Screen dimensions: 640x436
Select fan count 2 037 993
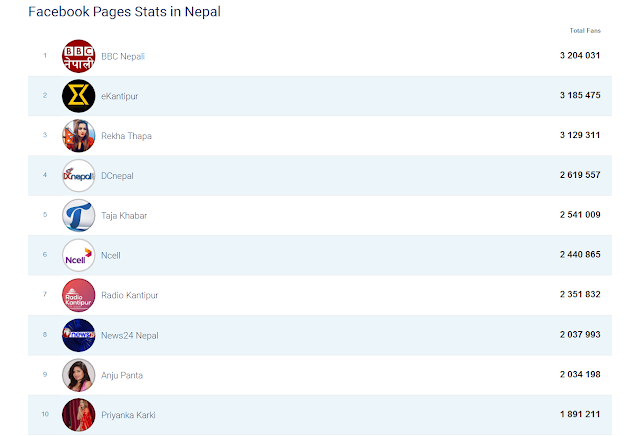coord(580,334)
